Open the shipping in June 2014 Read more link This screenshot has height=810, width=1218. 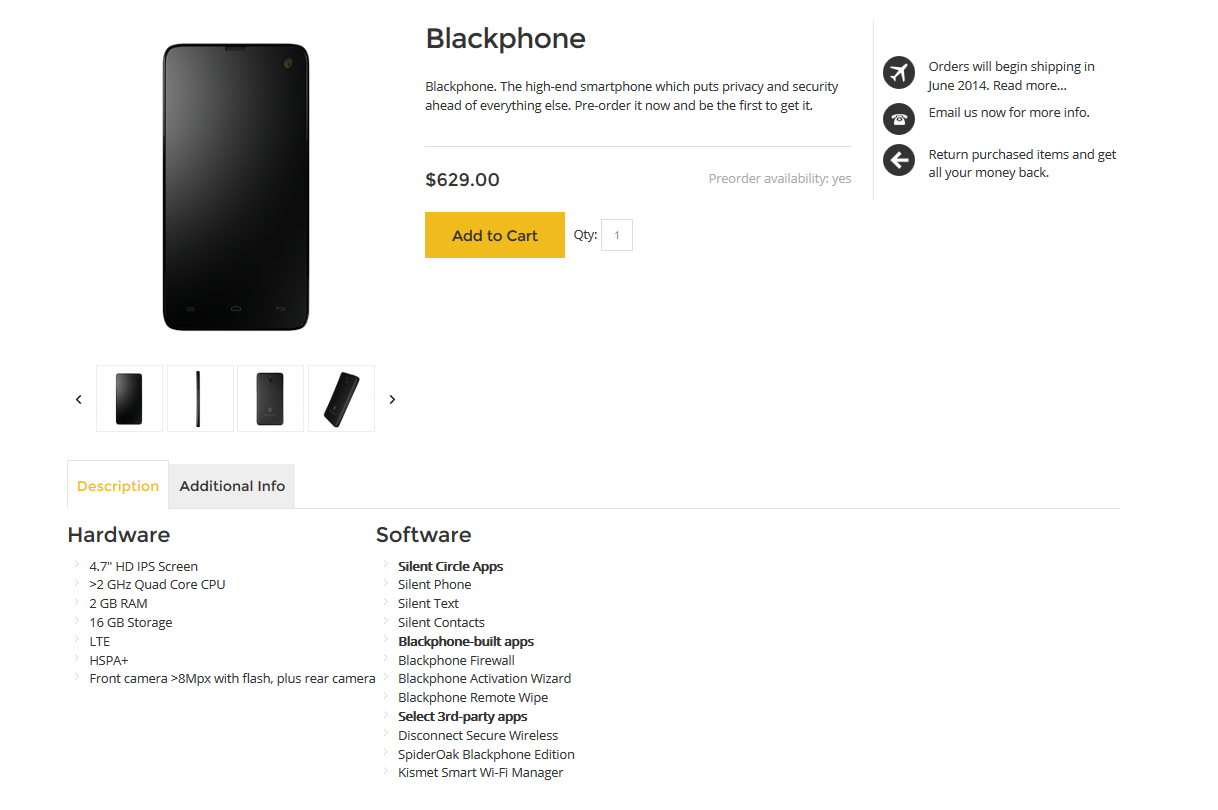click(1011, 76)
